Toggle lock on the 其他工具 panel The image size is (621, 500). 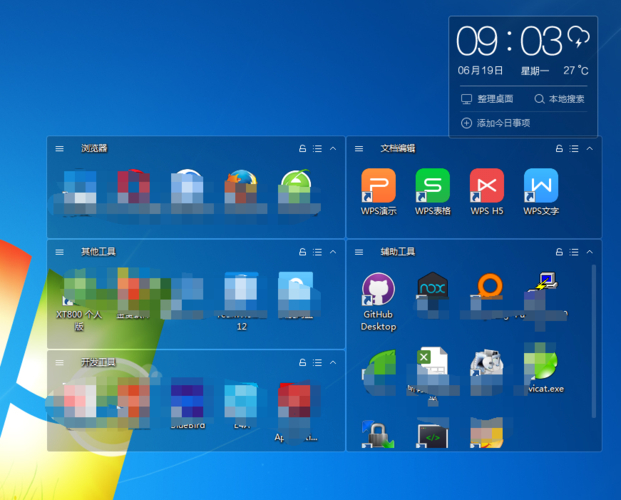point(303,252)
